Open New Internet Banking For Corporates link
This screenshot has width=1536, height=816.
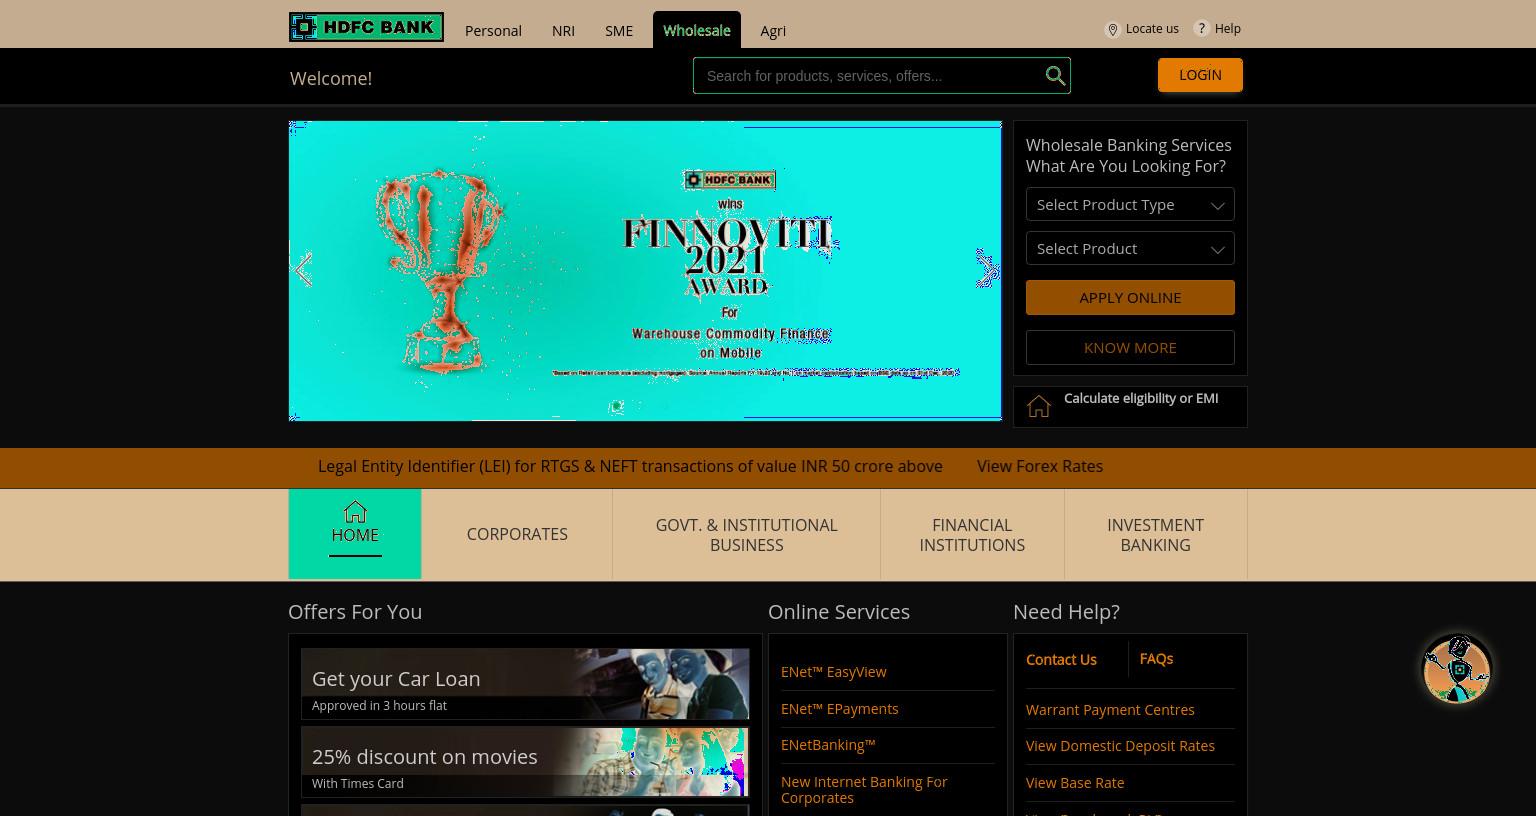(x=864, y=790)
